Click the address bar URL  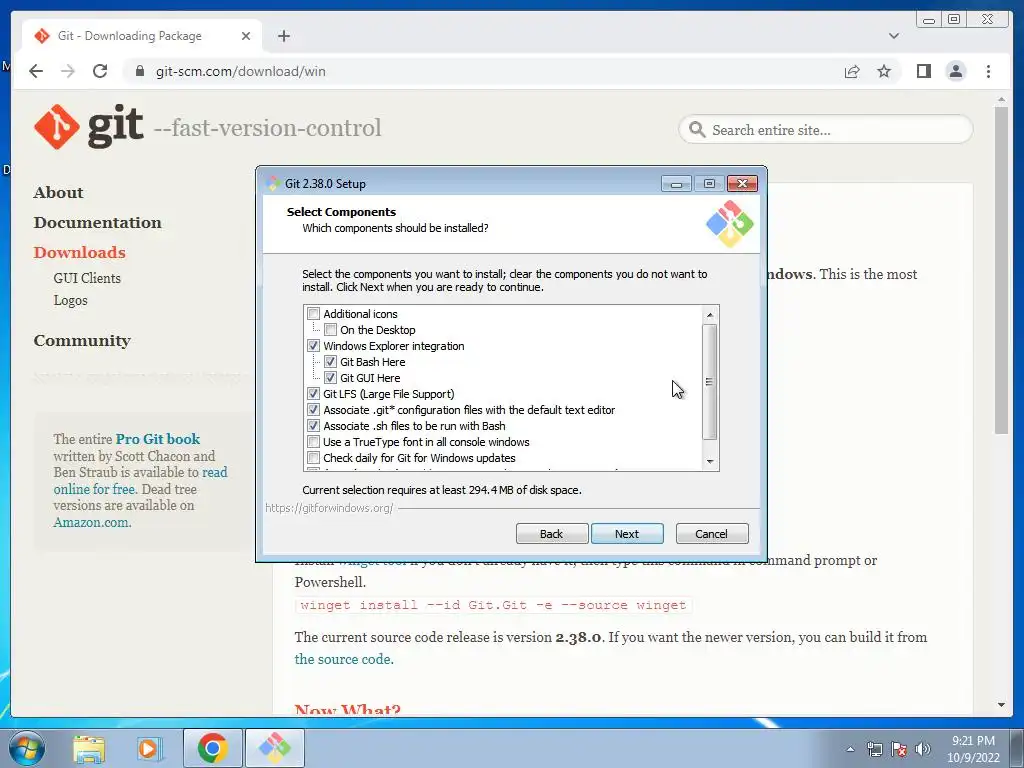pos(240,71)
